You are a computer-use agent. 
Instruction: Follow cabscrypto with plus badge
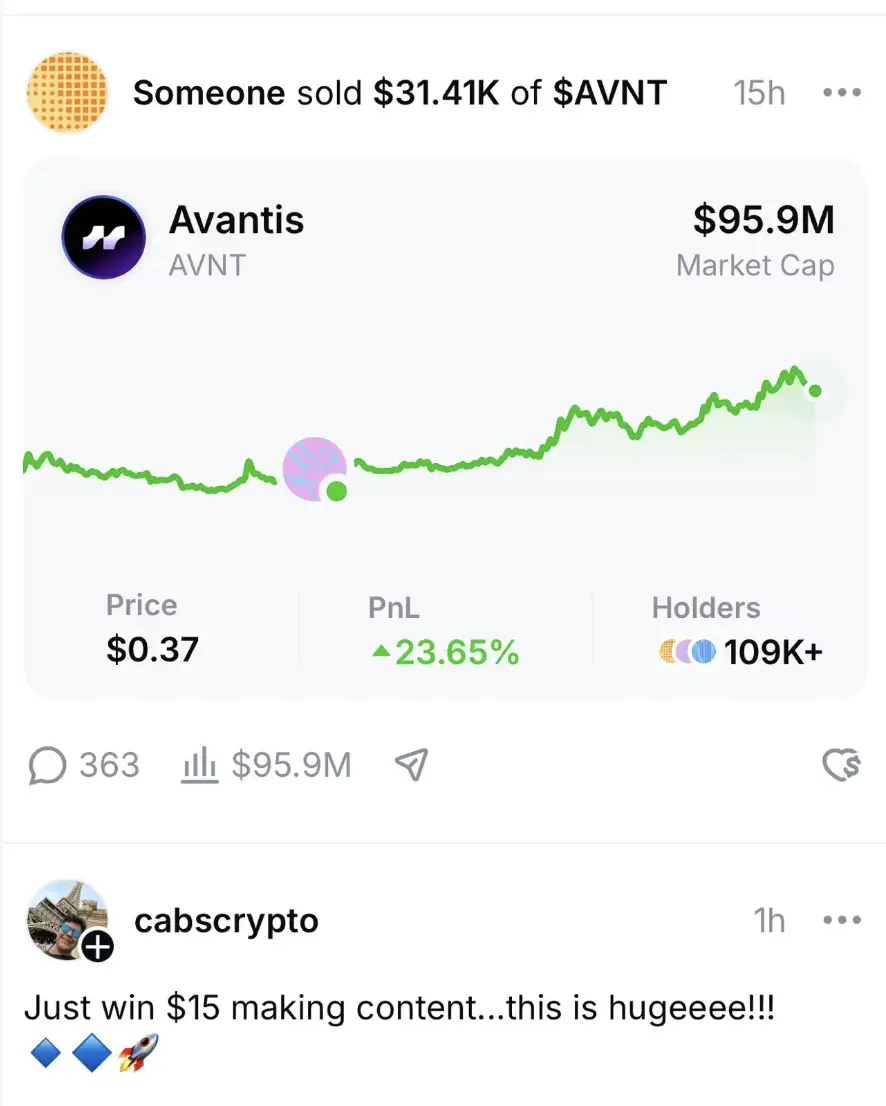click(98, 947)
